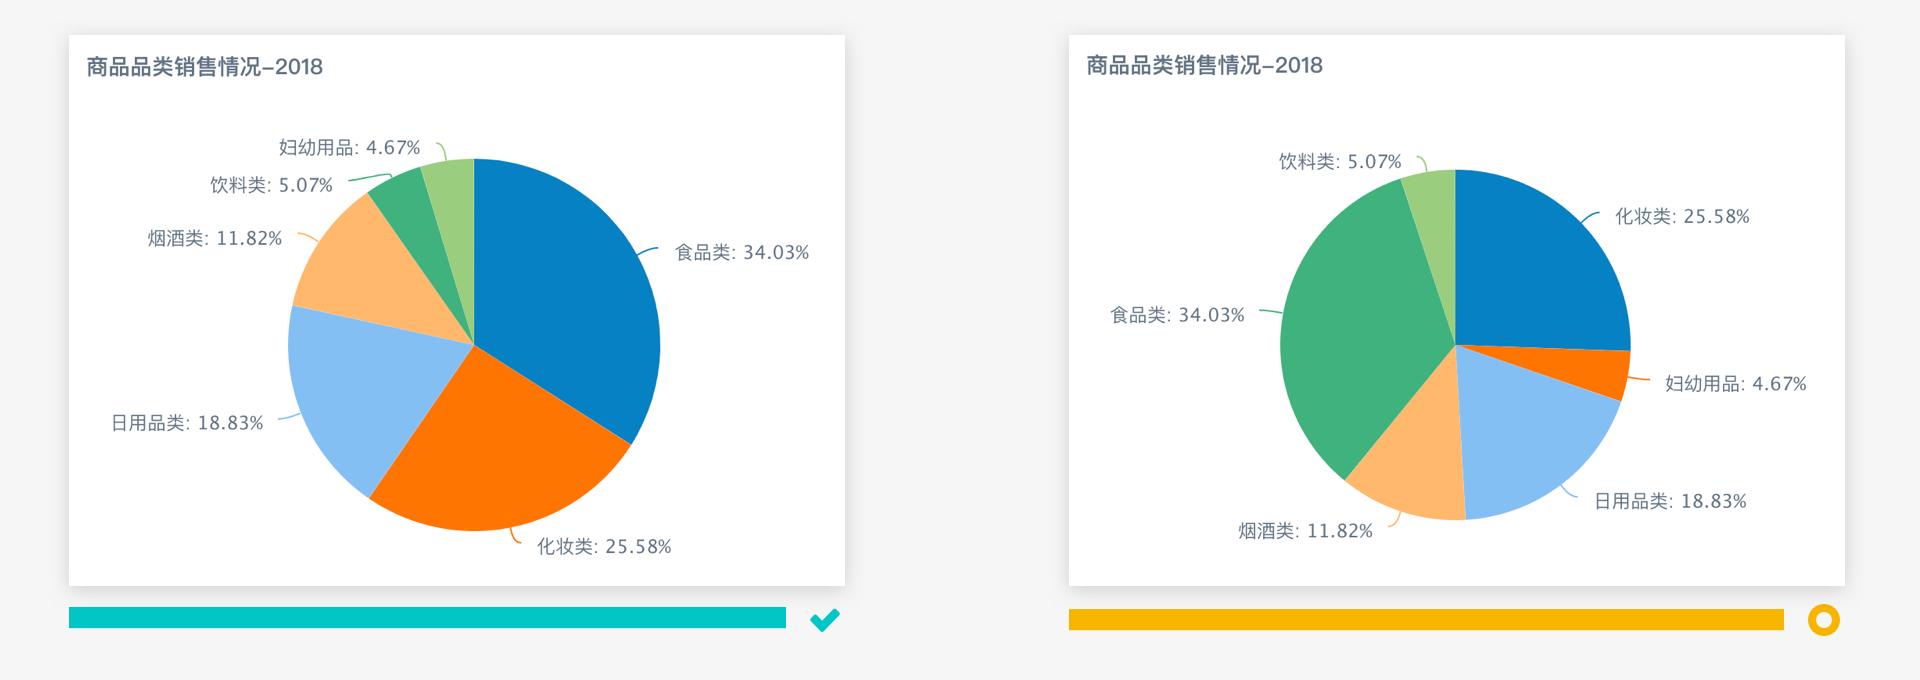Click the yellow circle ring icon

click(1823, 620)
